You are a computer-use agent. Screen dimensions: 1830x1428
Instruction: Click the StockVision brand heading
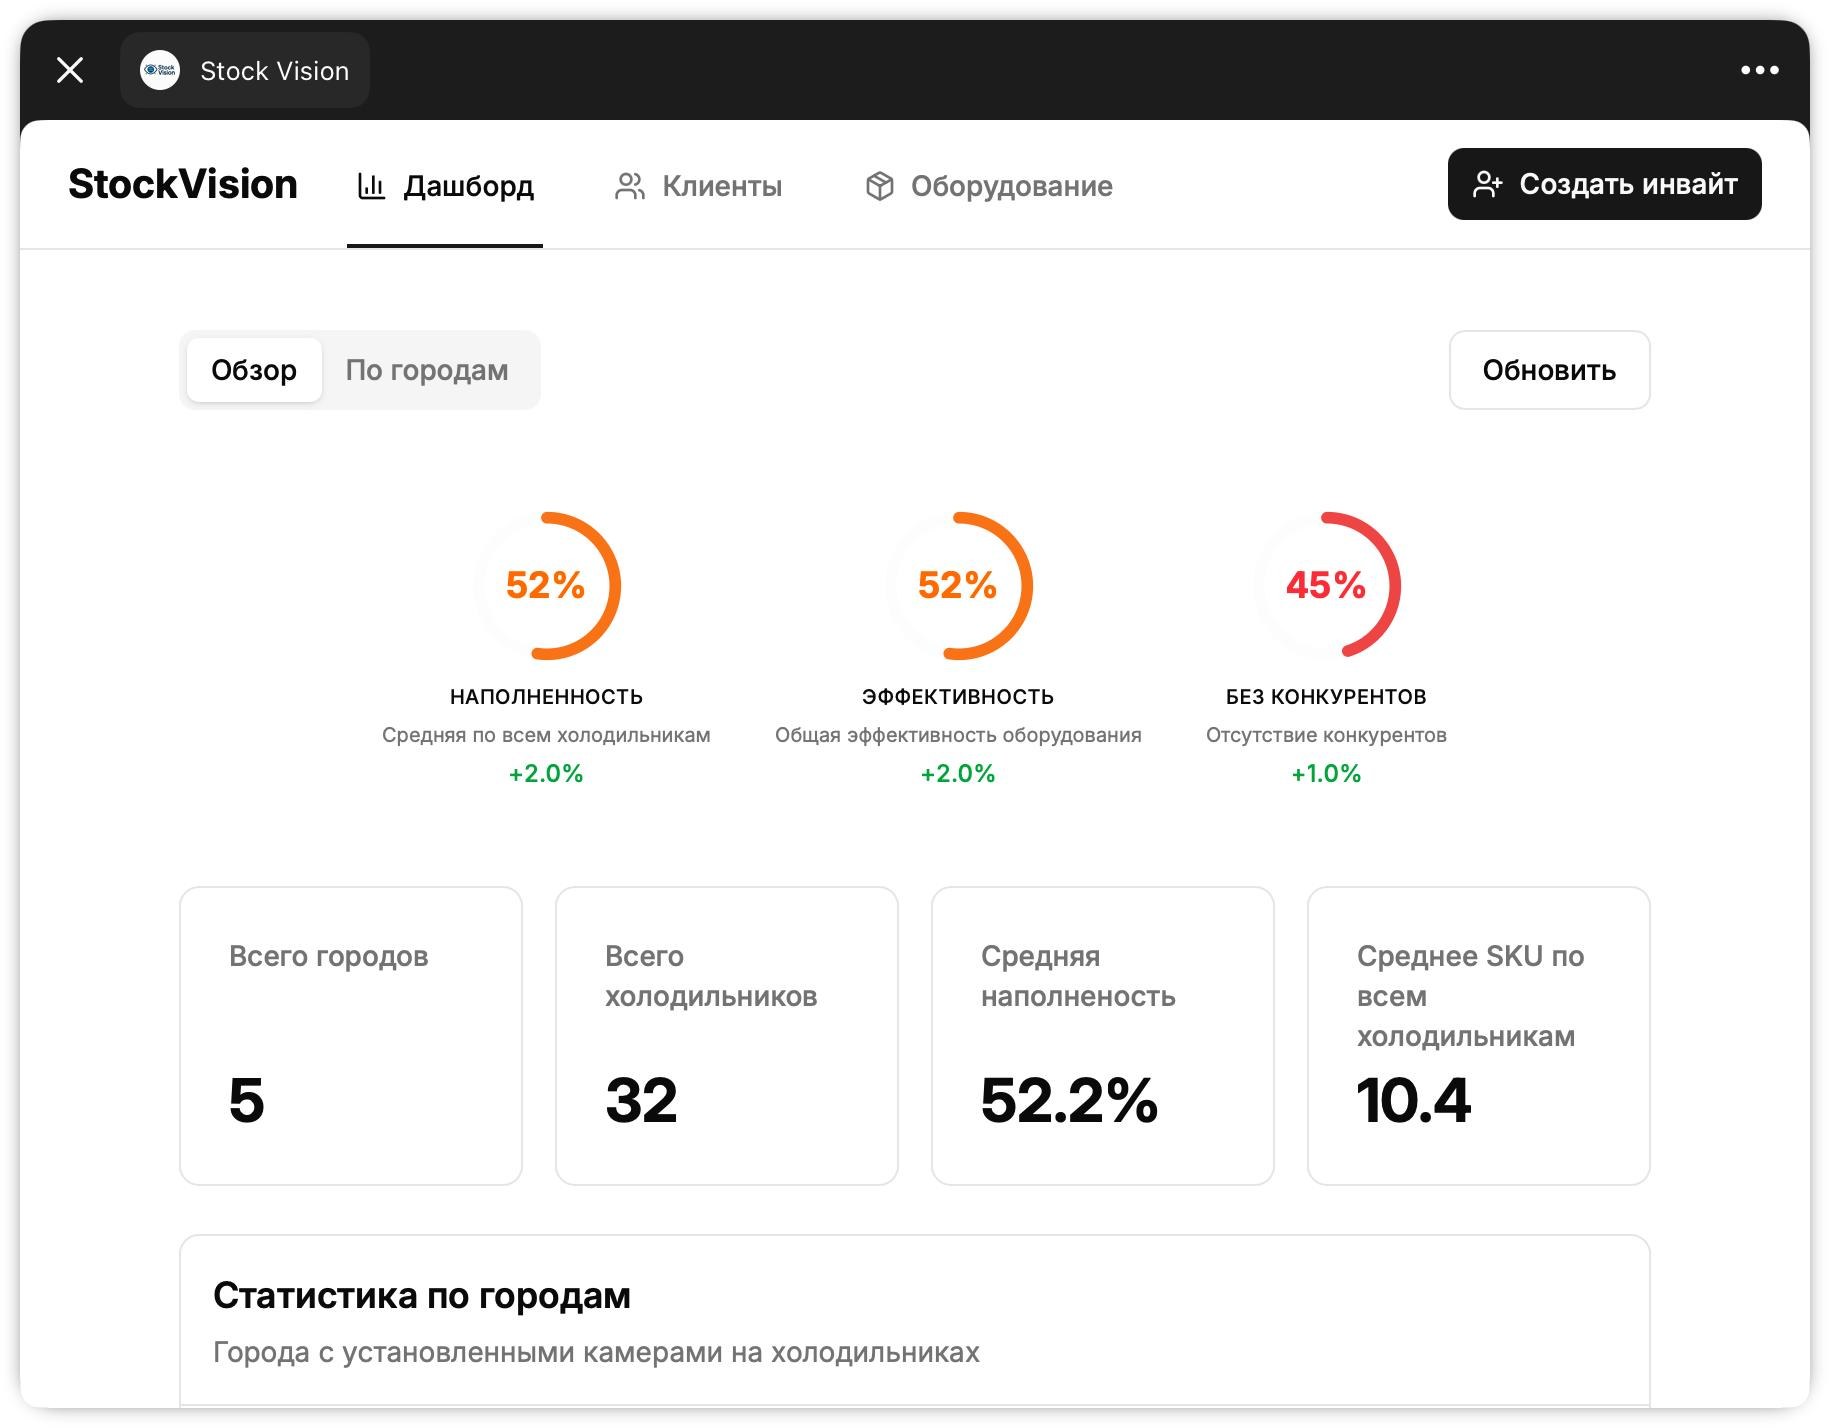(183, 184)
